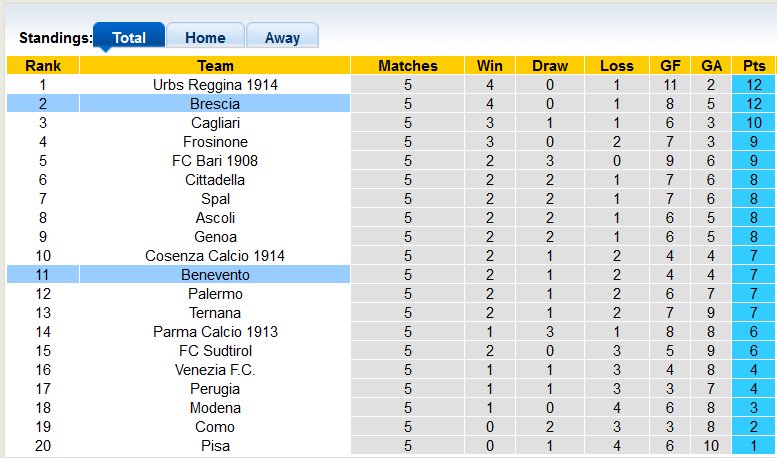Click the Draw column header
This screenshot has height=458, width=777.
[x=550, y=66]
